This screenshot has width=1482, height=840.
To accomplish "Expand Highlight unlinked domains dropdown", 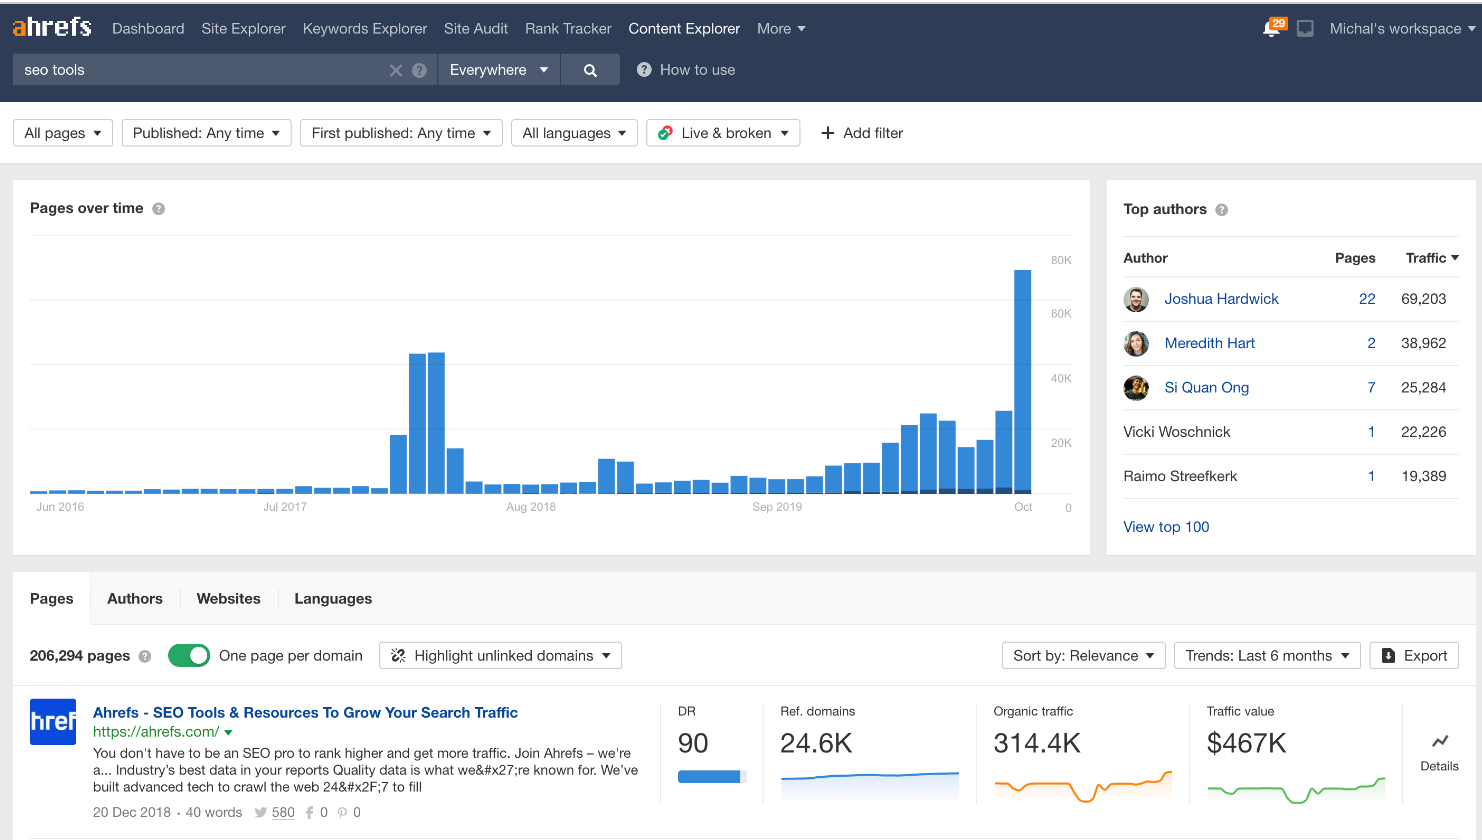I will pyautogui.click(x=500, y=656).
